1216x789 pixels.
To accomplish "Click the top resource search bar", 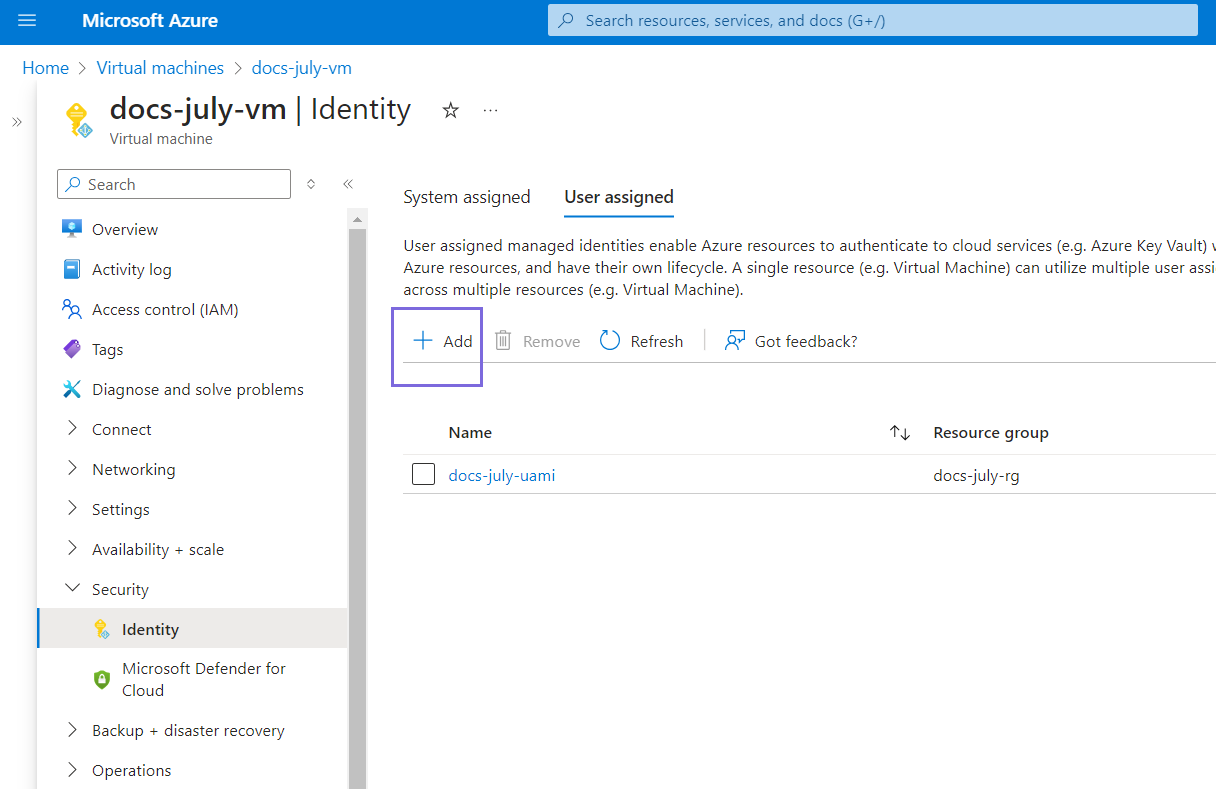I will pos(872,20).
